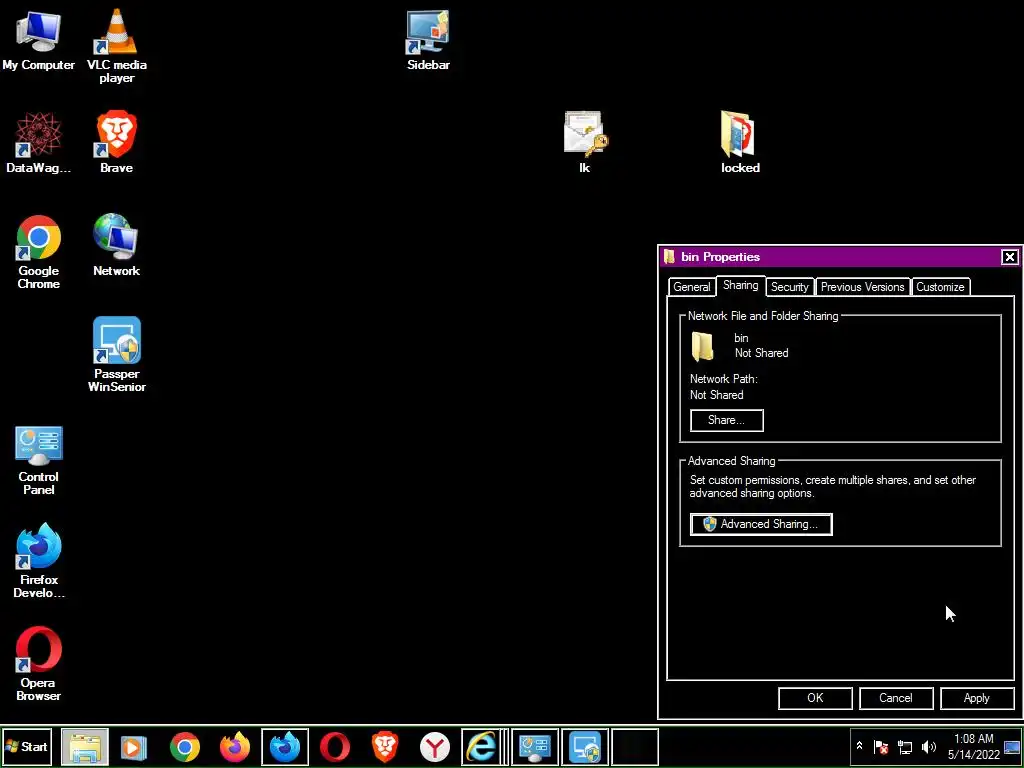Select the Passper WinSenior shortcut

[117, 355]
